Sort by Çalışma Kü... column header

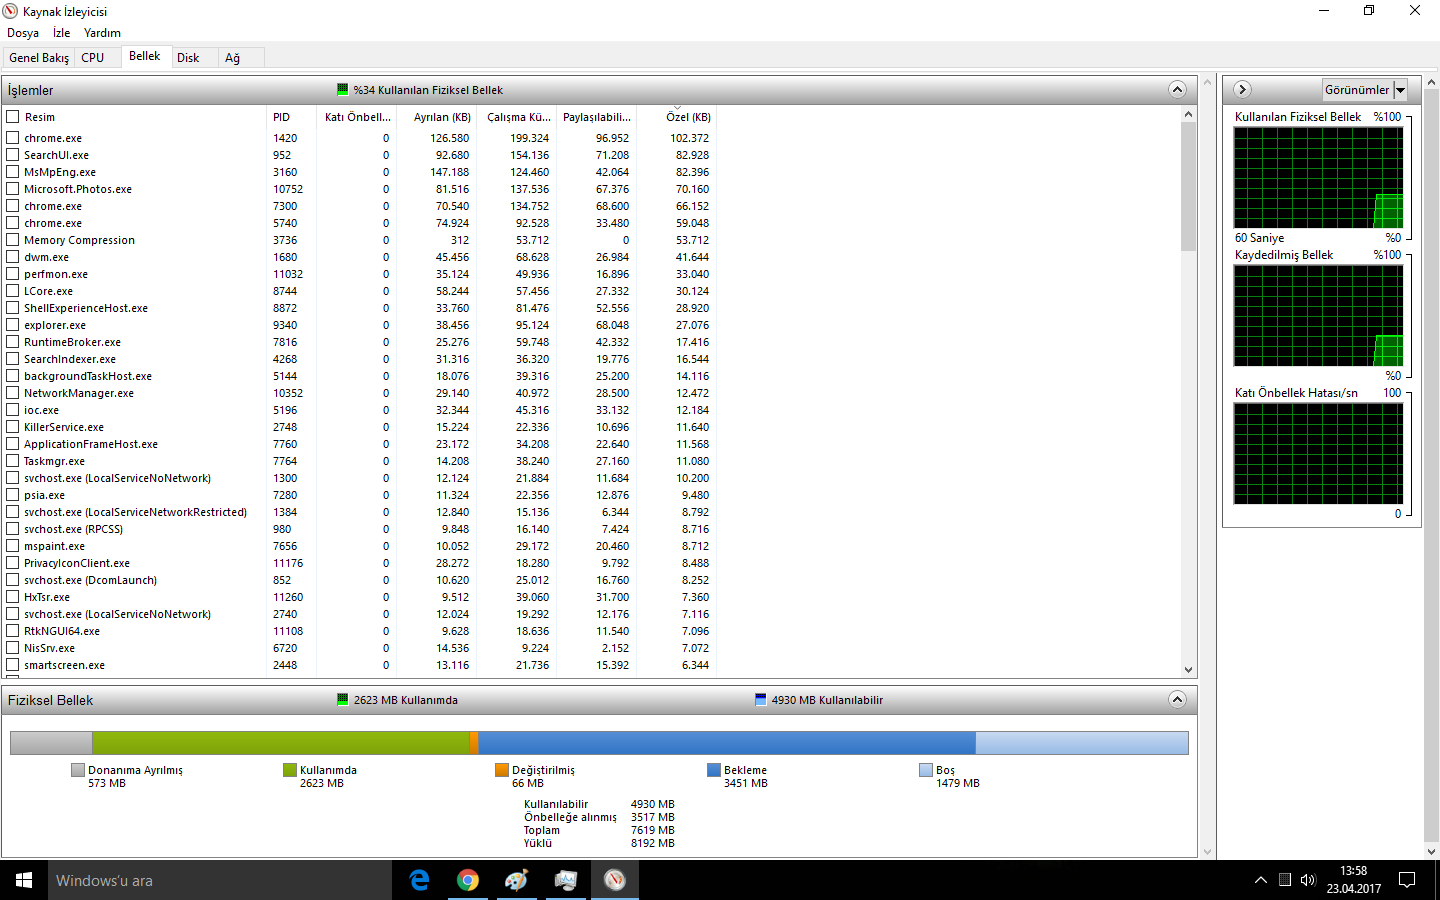coord(516,117)
